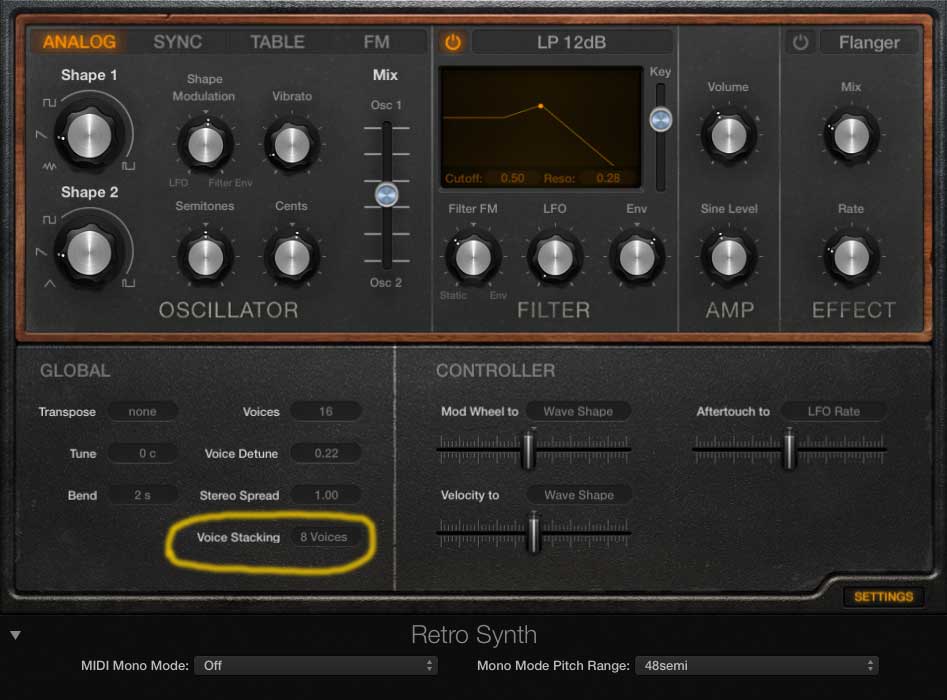Screen dimensions: 947x700
Task: Click the Shape 2 oscillator knob
Action: pos(89,249)
